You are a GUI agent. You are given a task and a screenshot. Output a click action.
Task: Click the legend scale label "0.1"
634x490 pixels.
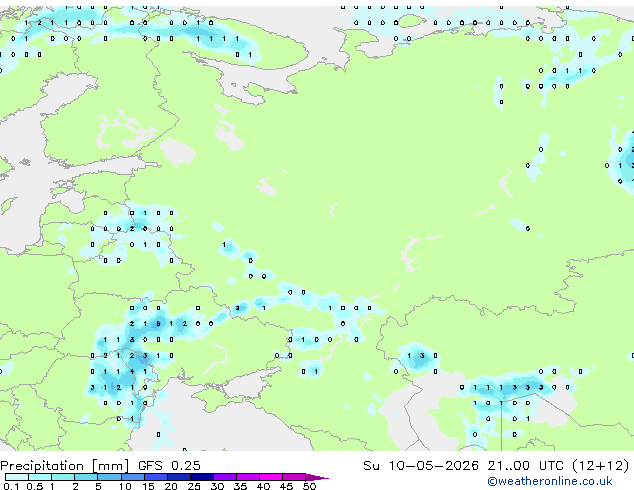pyautogui.click(x=11, y=486)
